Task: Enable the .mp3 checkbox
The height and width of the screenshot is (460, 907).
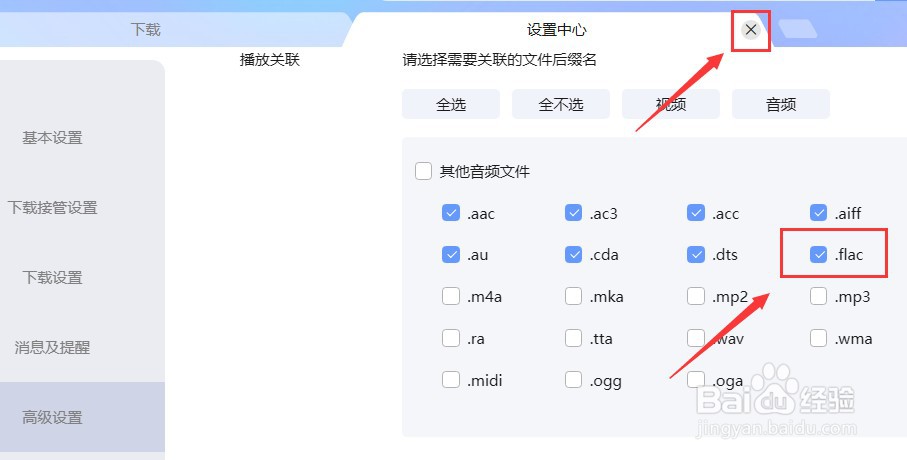Action: click(818, 296)
